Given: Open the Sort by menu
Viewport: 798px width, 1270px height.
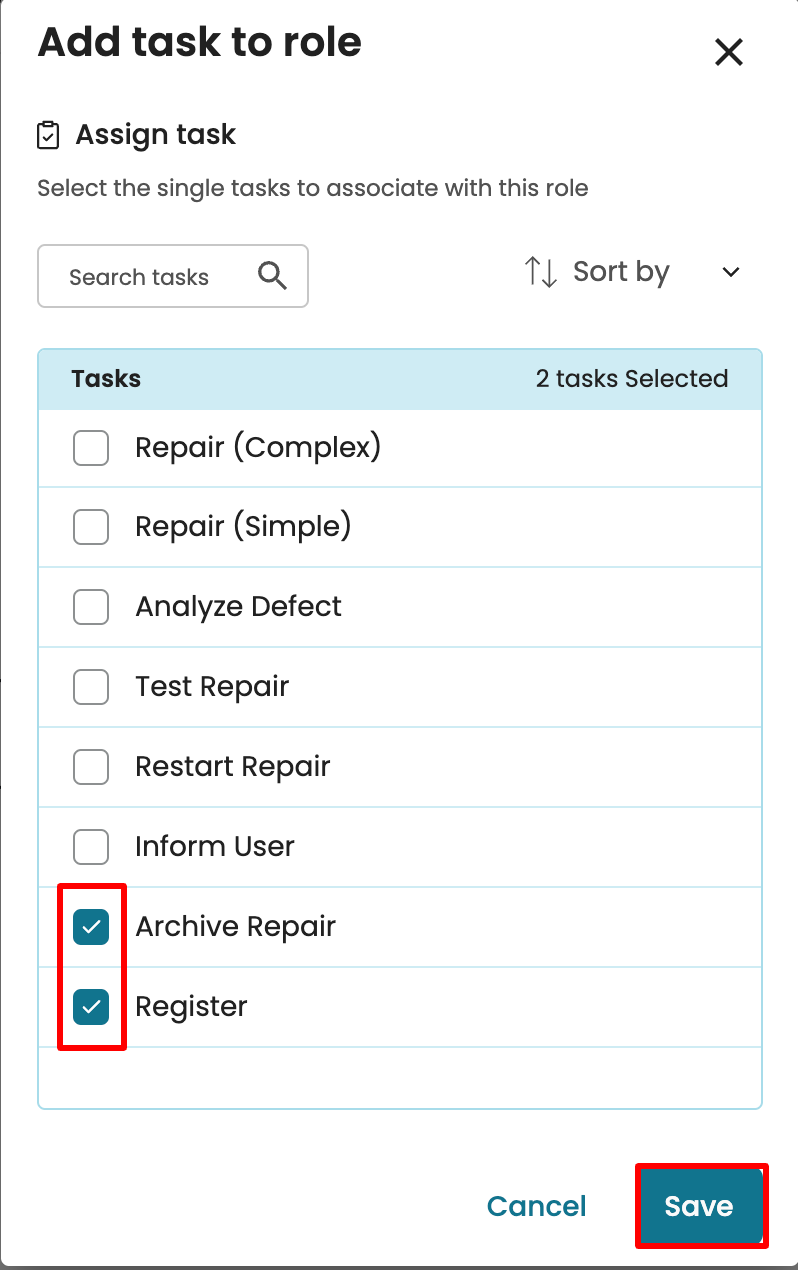Looking at the screenshot, I should coord(621,272).
